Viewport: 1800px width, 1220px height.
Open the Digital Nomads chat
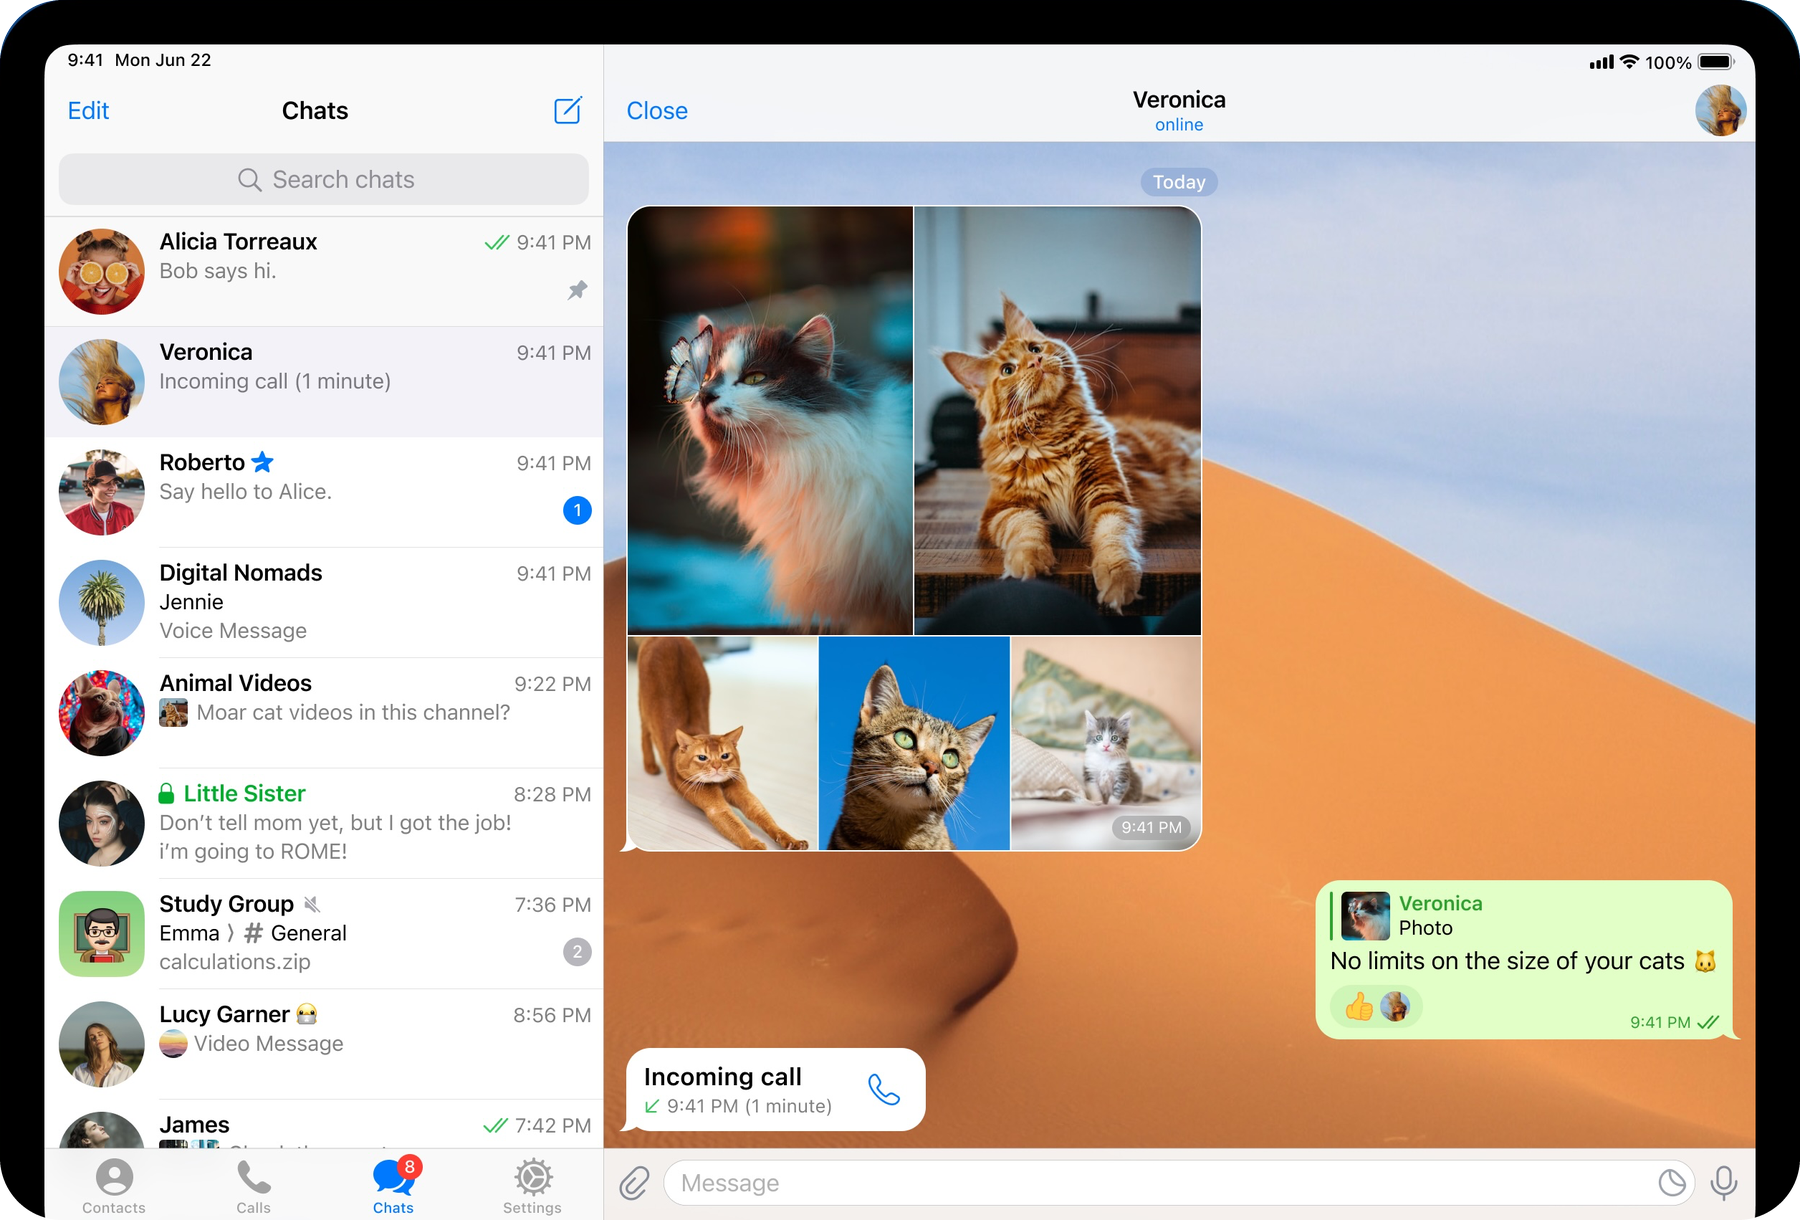point(324,603)
